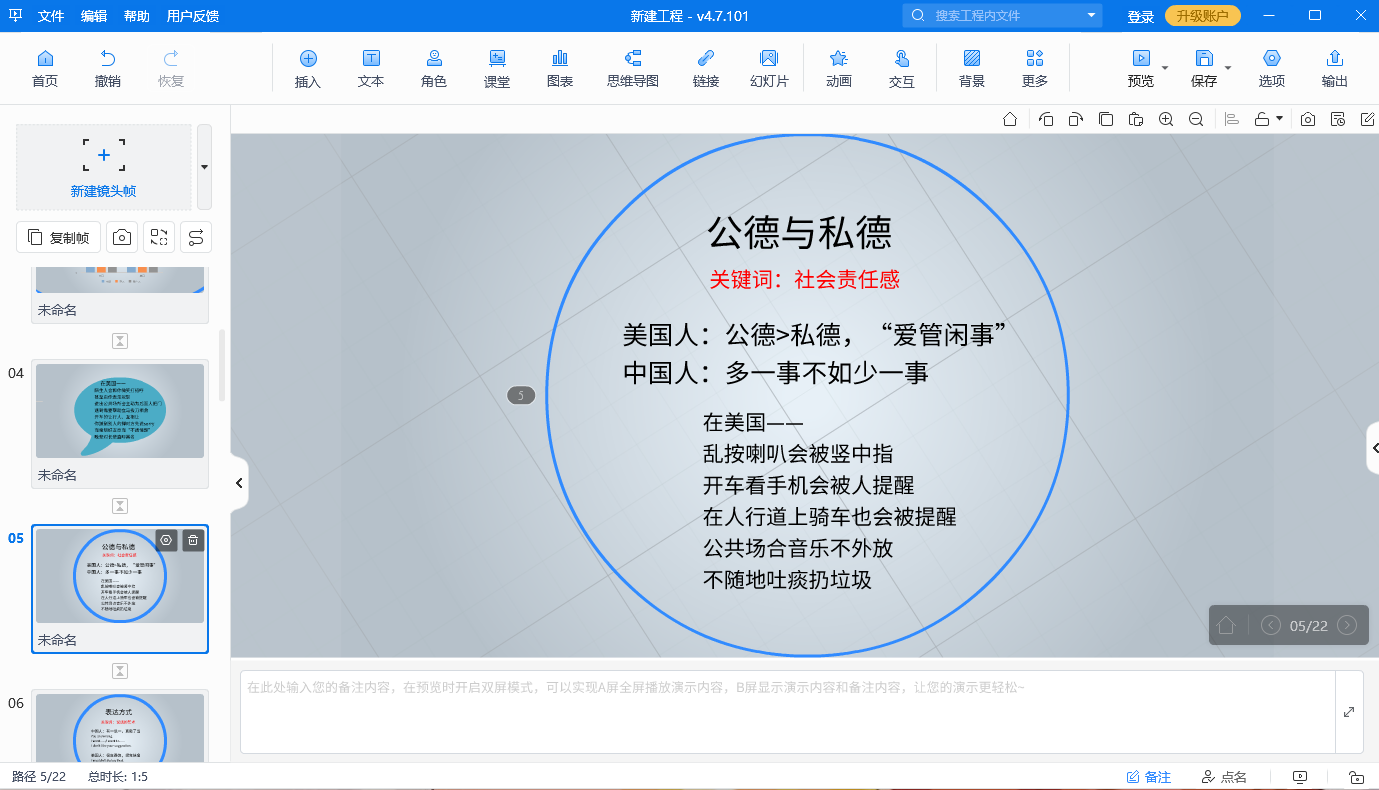Image resolution: width=1379 pixels, height=790 pixels.
Task: Click the transition hourglass between frames 04 and 05
Action: (x=120, y=506)
